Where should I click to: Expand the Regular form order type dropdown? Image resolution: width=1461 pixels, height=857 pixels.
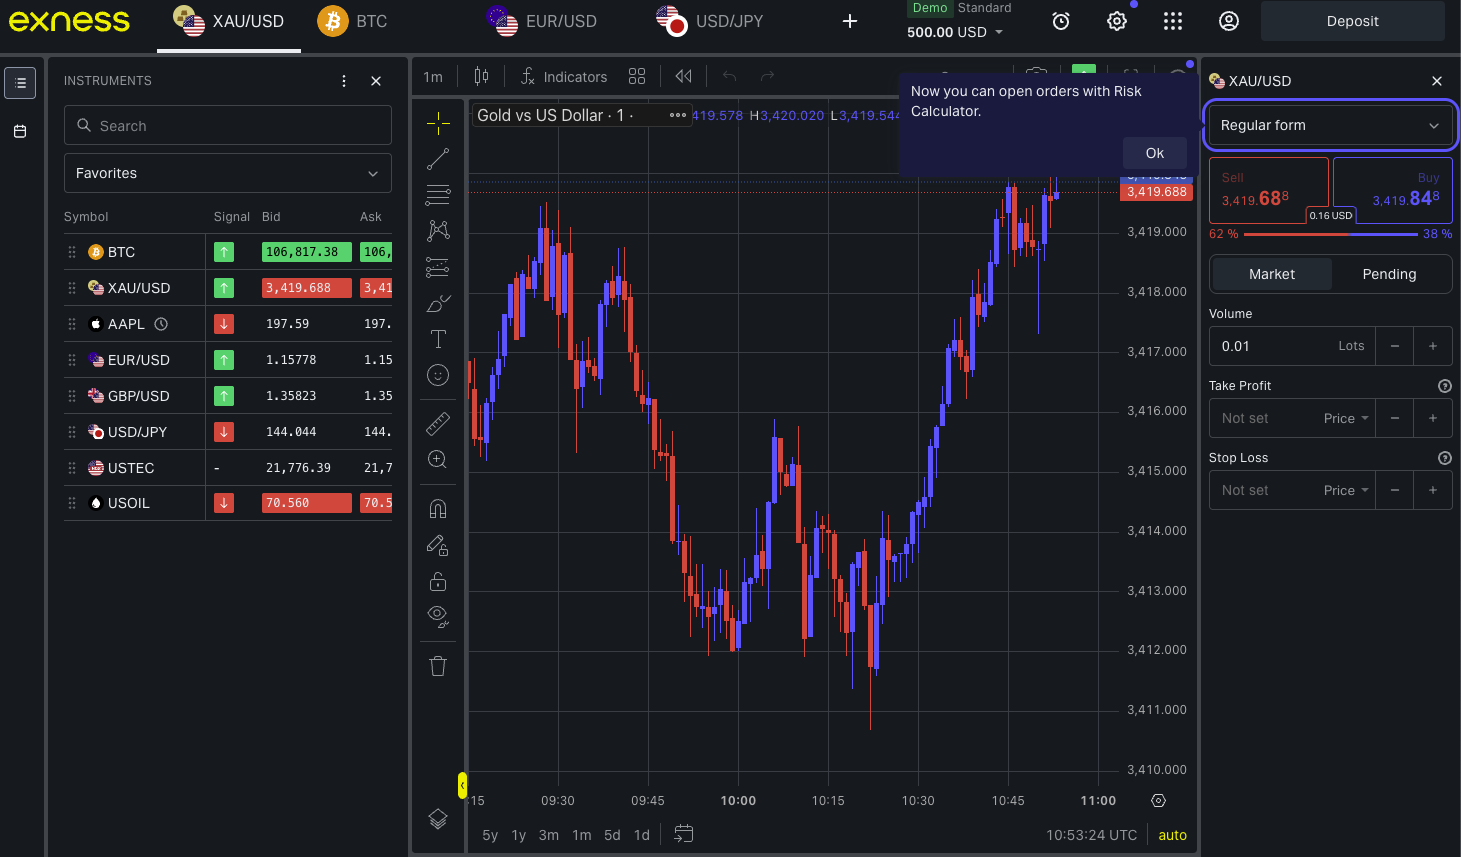(1329, 125)
